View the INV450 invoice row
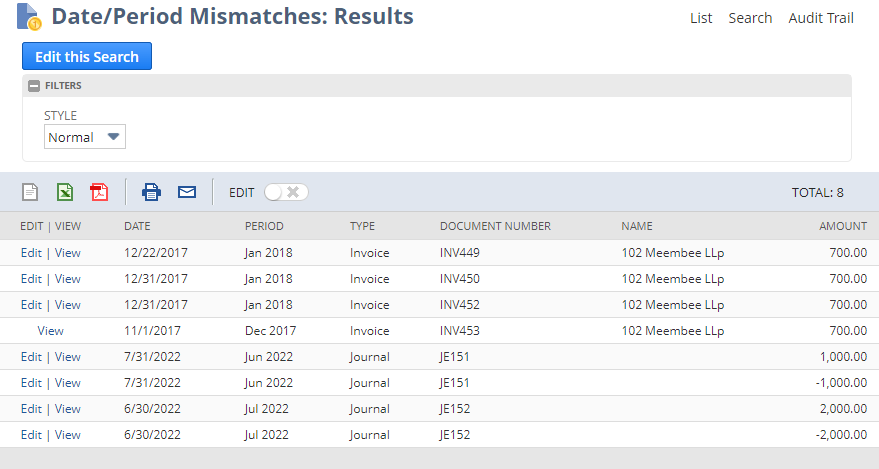 coord(68,279)
